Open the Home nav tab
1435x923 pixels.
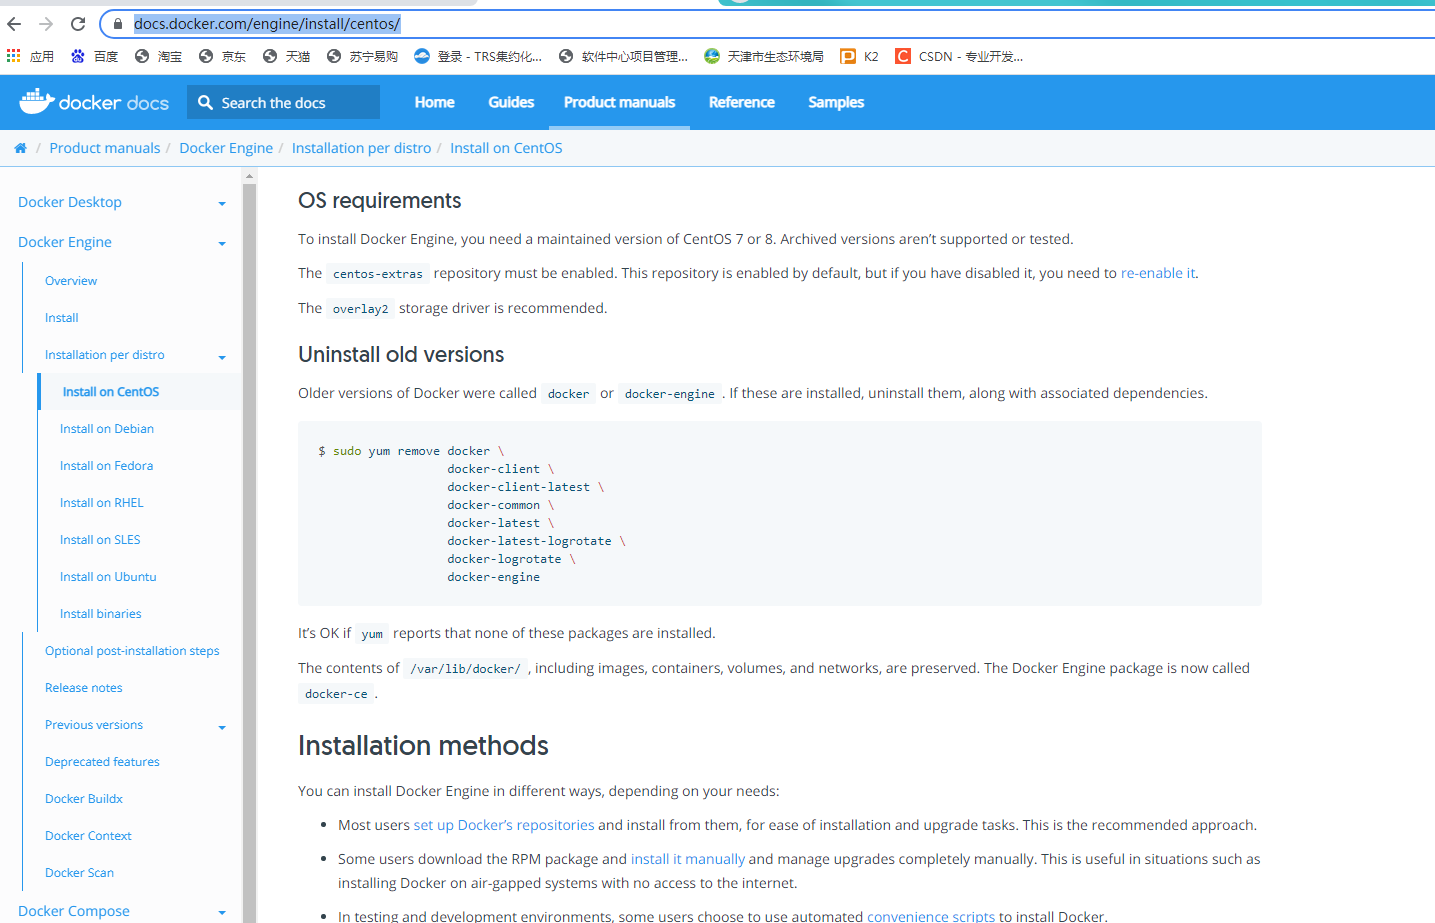point(434,102)
